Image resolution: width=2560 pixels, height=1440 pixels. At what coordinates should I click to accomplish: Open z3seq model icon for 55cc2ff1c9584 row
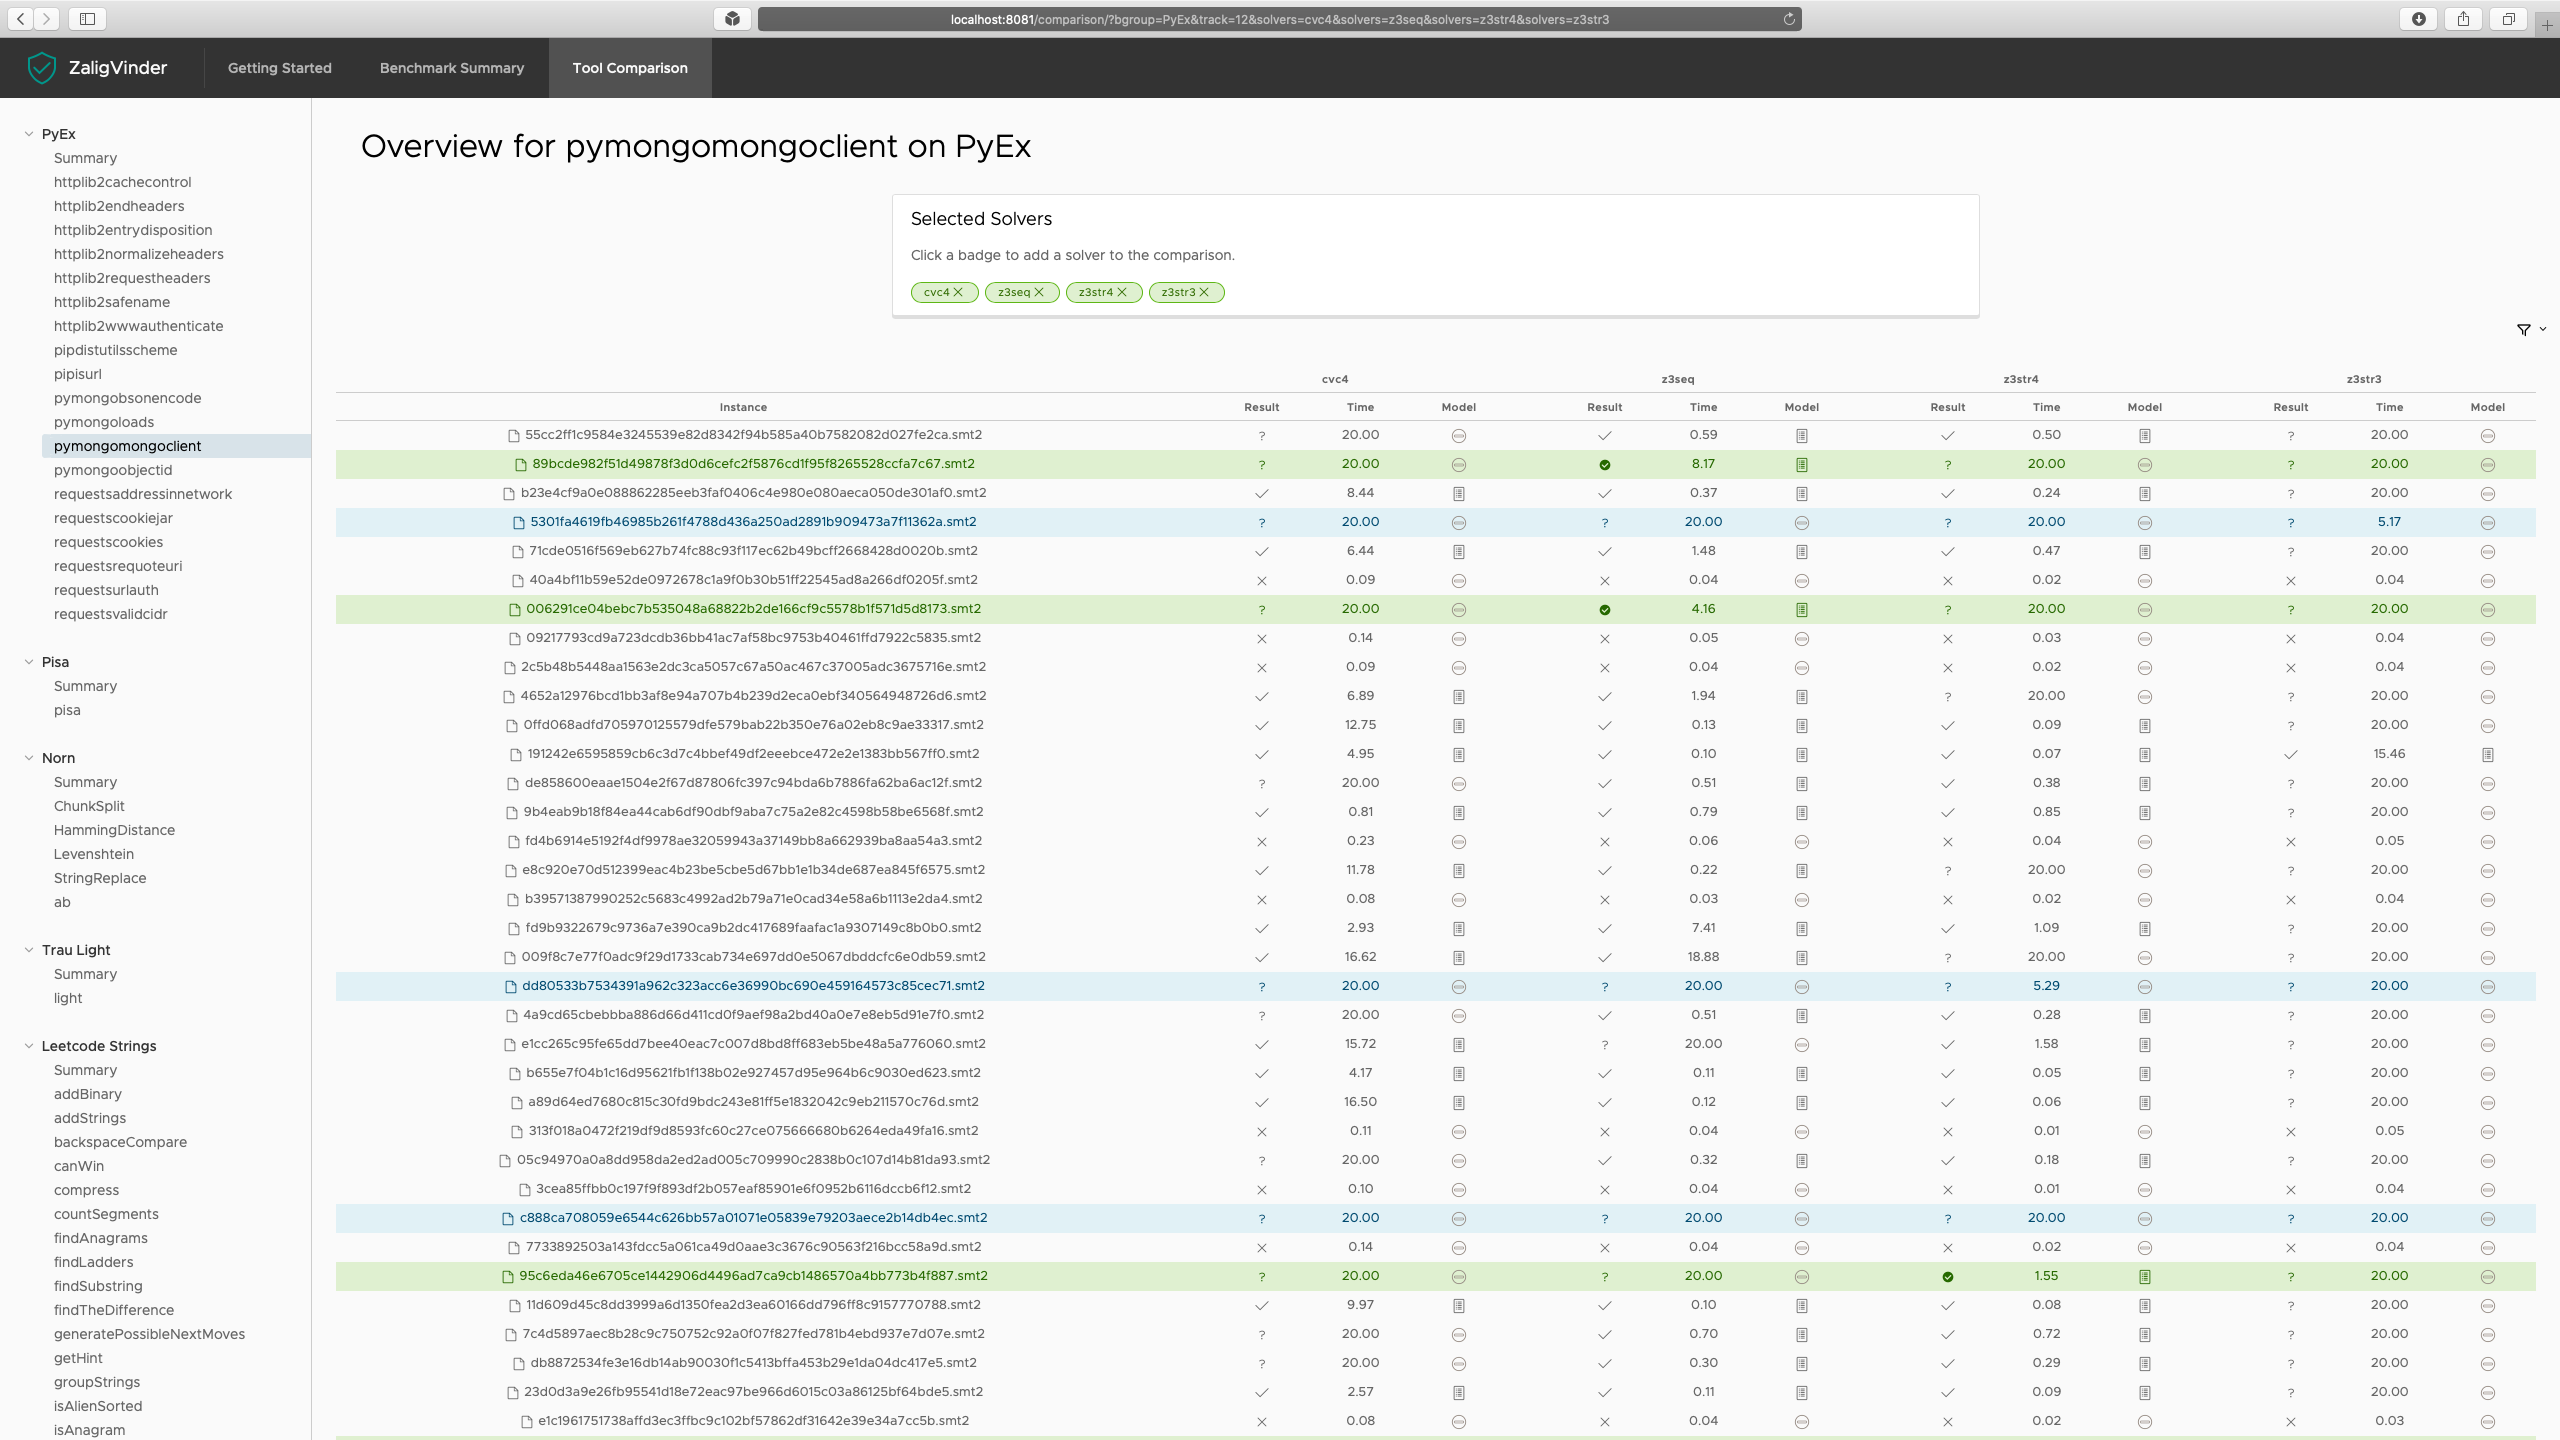1802,436
